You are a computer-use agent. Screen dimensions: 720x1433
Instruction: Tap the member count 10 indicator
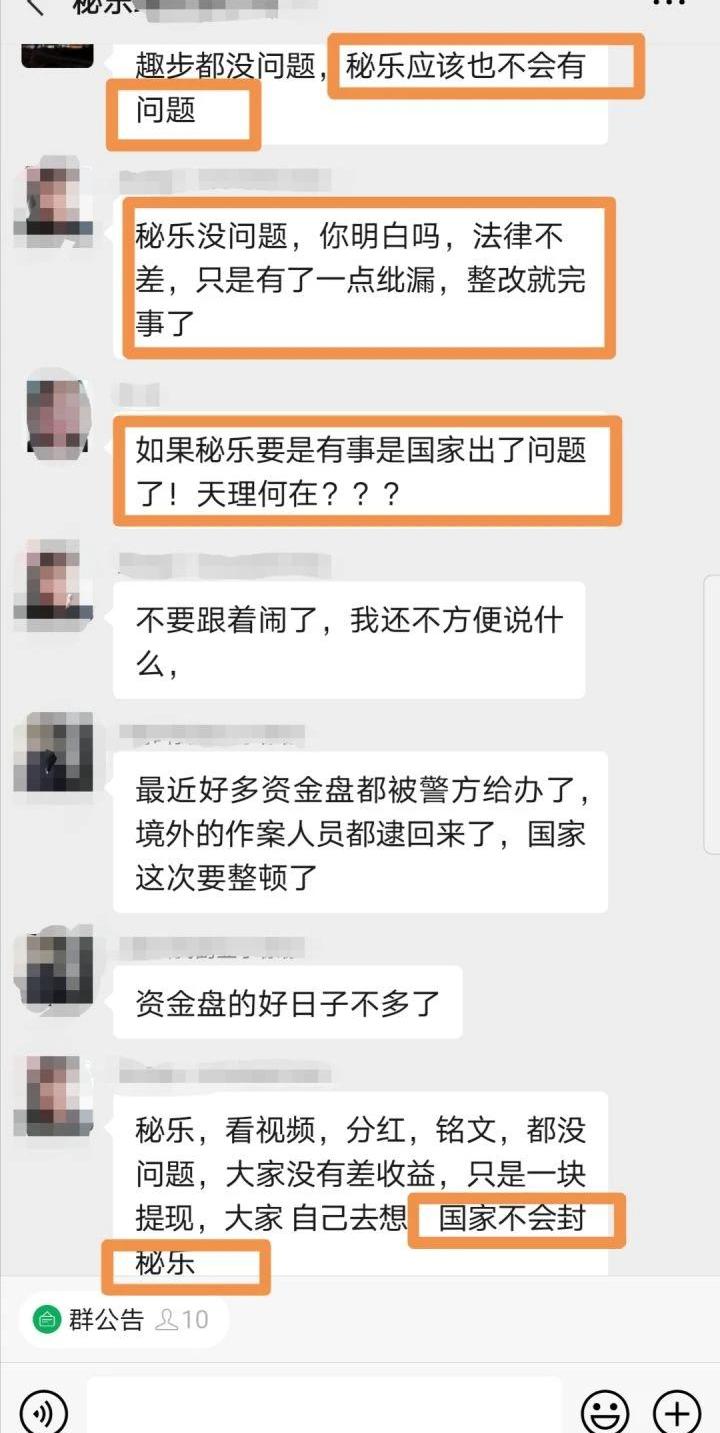click(x=183, y=1320)
